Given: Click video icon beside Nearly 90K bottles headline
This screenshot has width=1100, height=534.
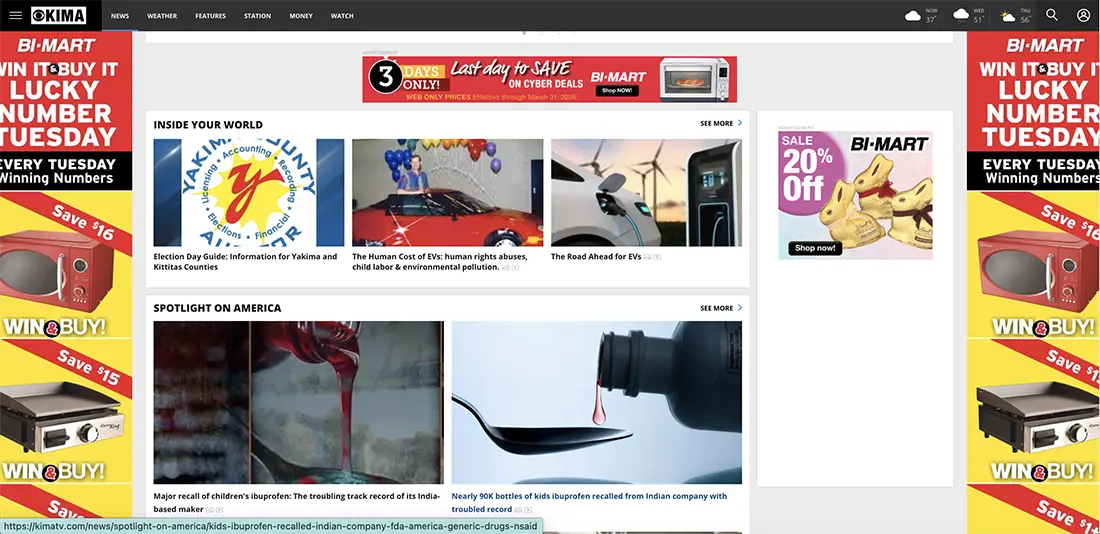Looking at the screenshot, I should coord(528,510).
